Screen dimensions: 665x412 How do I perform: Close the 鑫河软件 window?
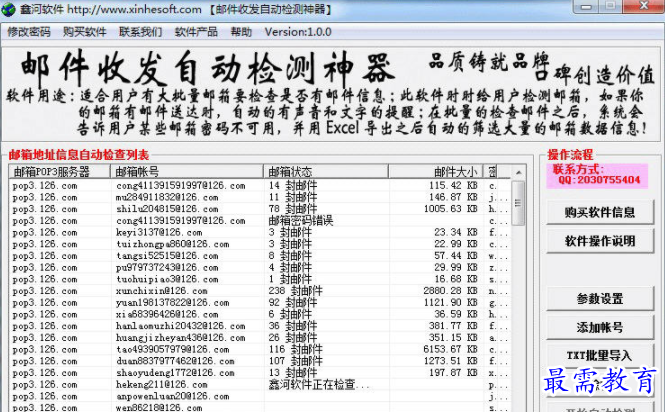(643, 6)
